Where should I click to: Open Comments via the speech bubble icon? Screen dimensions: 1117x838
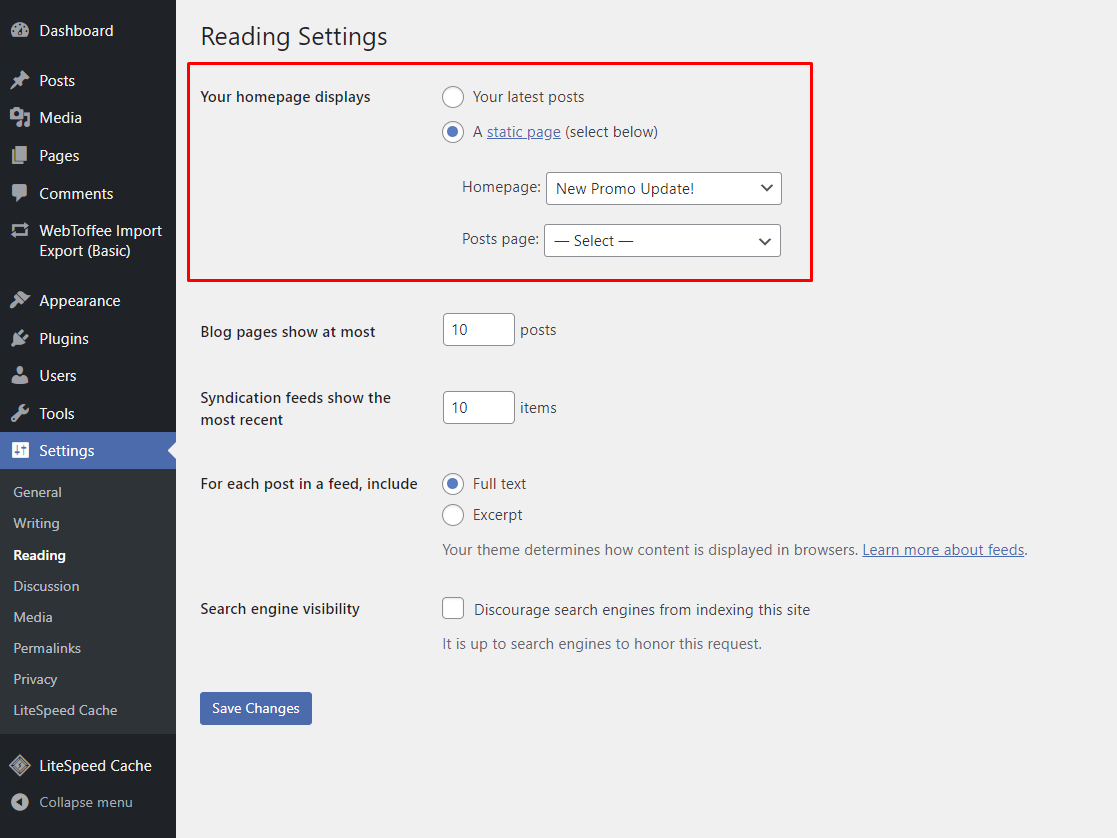(x=22, y=193)
